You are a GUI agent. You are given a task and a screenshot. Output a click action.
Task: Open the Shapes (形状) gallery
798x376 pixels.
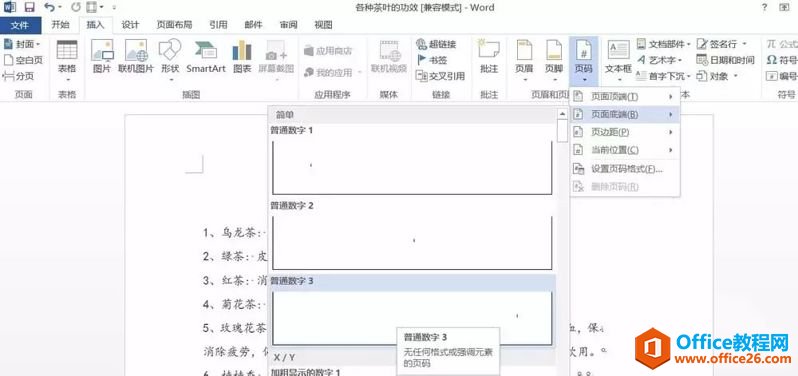[x=170, y=61]
